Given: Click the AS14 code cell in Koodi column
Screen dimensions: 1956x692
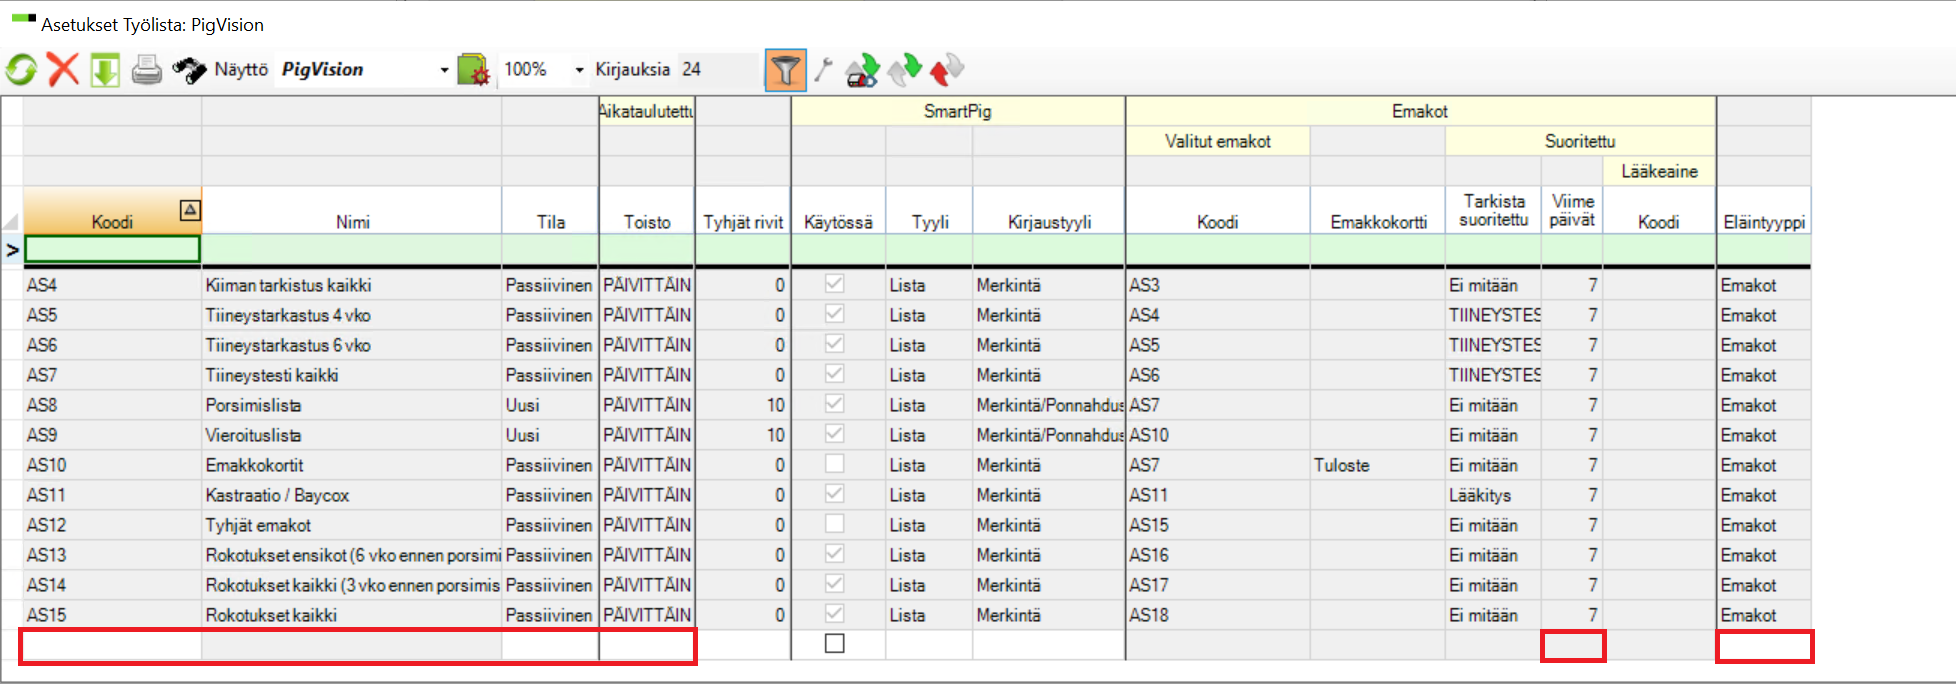Looking at the screenshot, I should coord(112,585).
